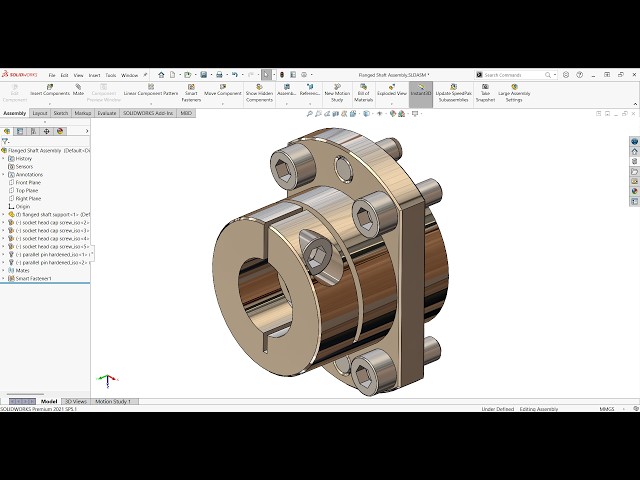
Task: Open the File menu
Action: pyautogui.click(x=52, y=75)
